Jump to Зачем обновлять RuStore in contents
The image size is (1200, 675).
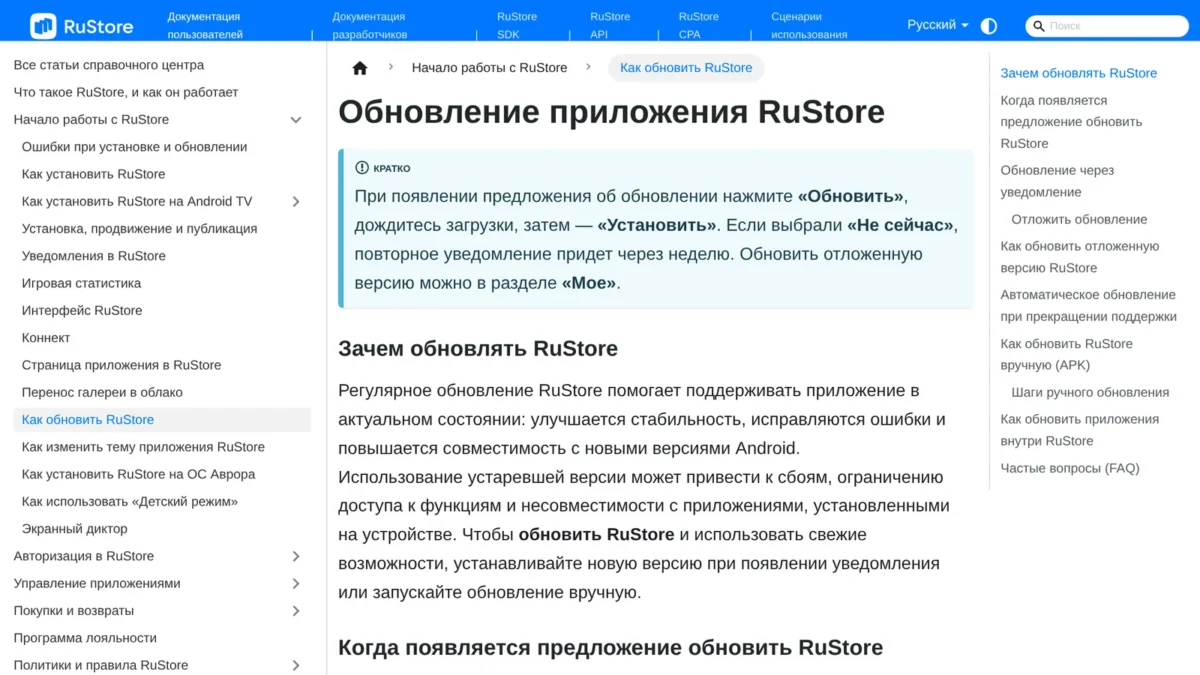point(1078,73)
